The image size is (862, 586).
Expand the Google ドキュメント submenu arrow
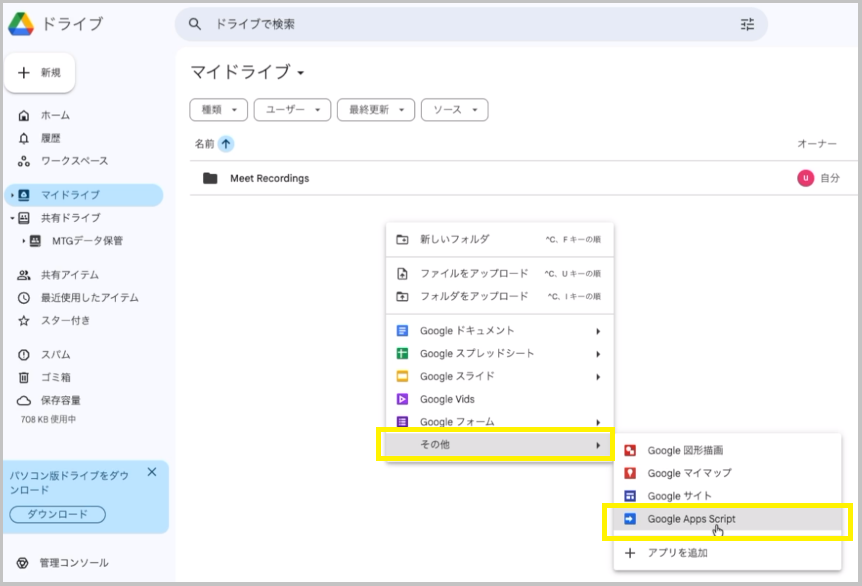[x=598, y=331]
